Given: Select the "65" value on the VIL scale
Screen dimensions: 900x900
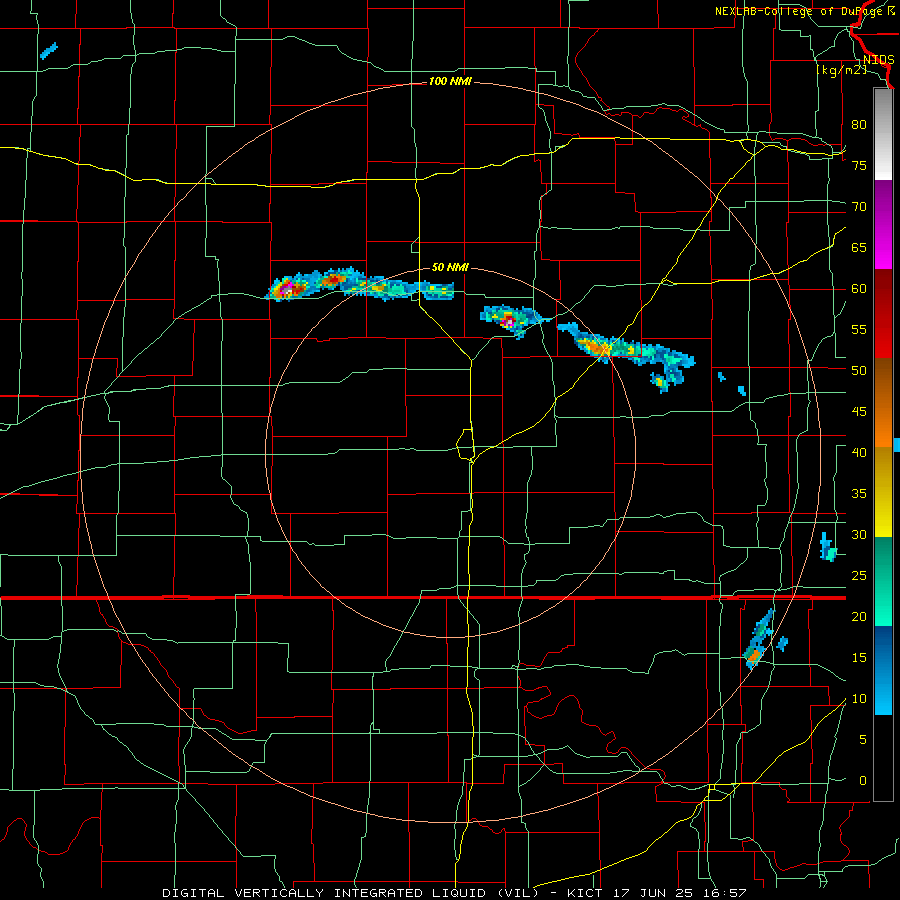Looking at the screenshot, I should (x=859, y=247).
